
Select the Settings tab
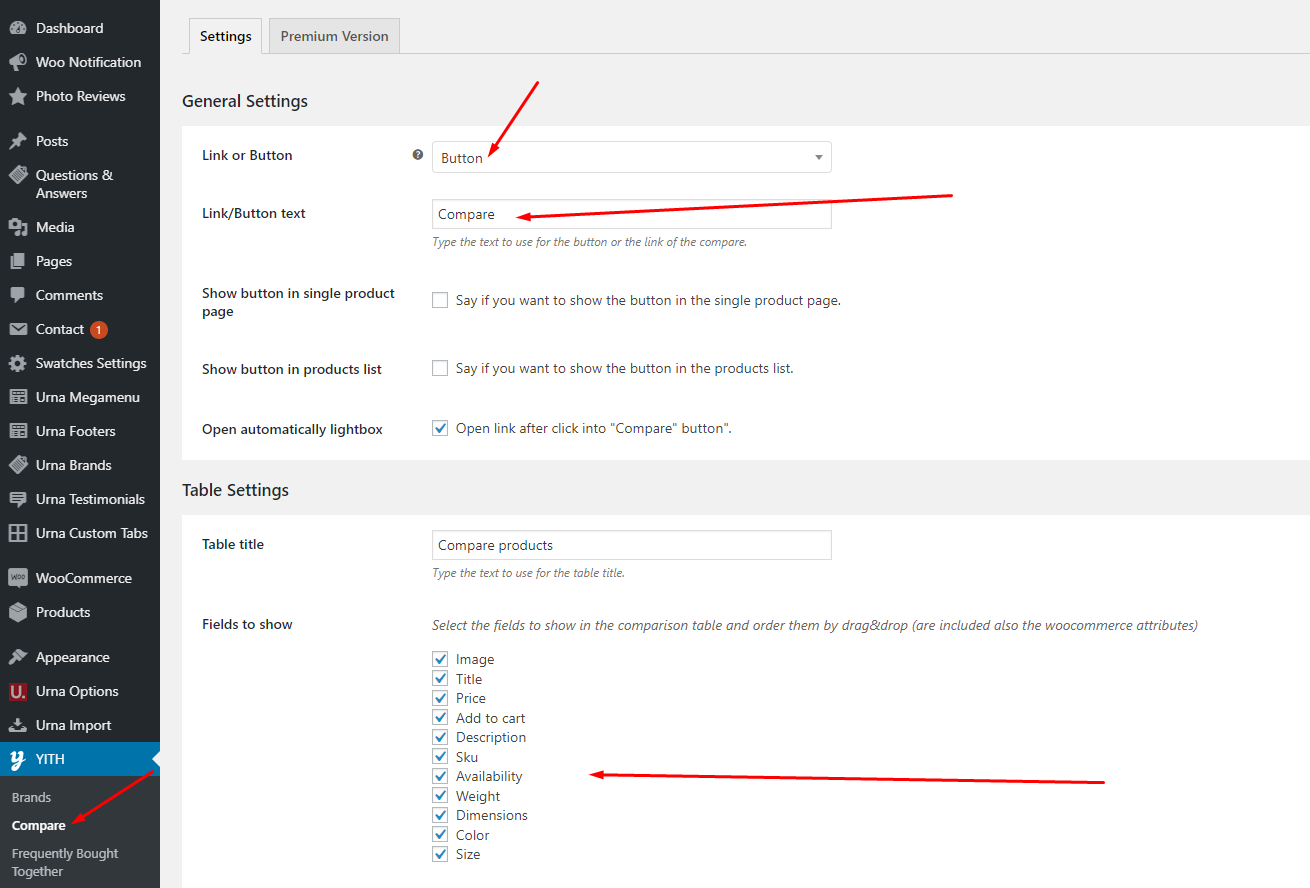(x=225, y=36)
